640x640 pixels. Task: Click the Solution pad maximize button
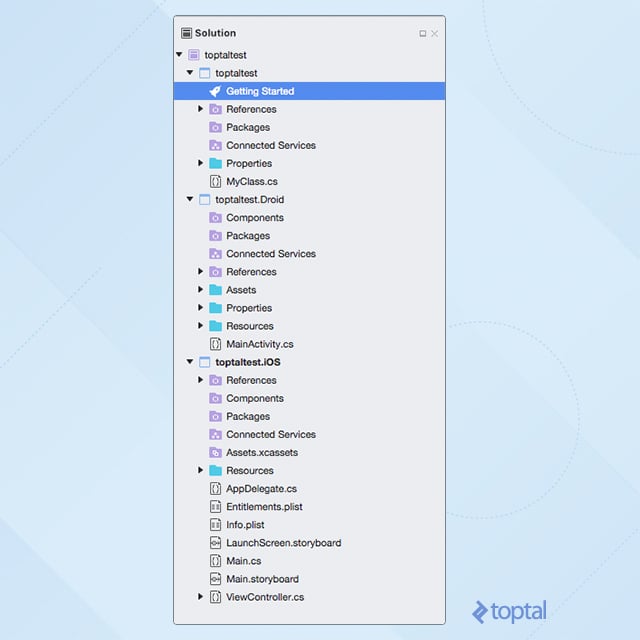(422, 34)
